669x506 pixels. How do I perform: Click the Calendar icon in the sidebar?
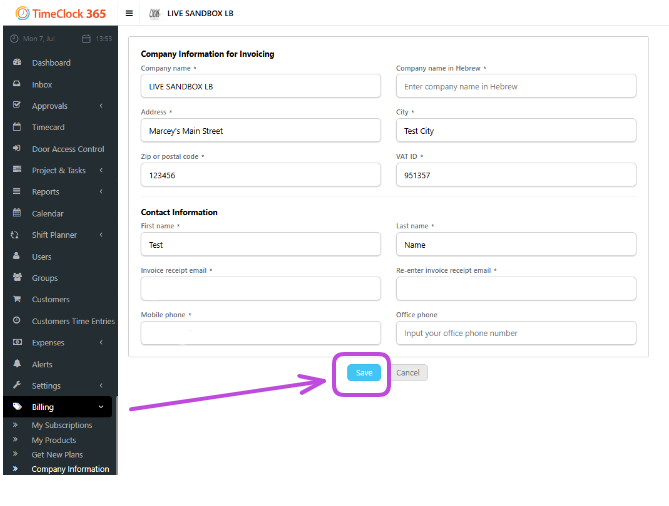(x=16, y=214)
